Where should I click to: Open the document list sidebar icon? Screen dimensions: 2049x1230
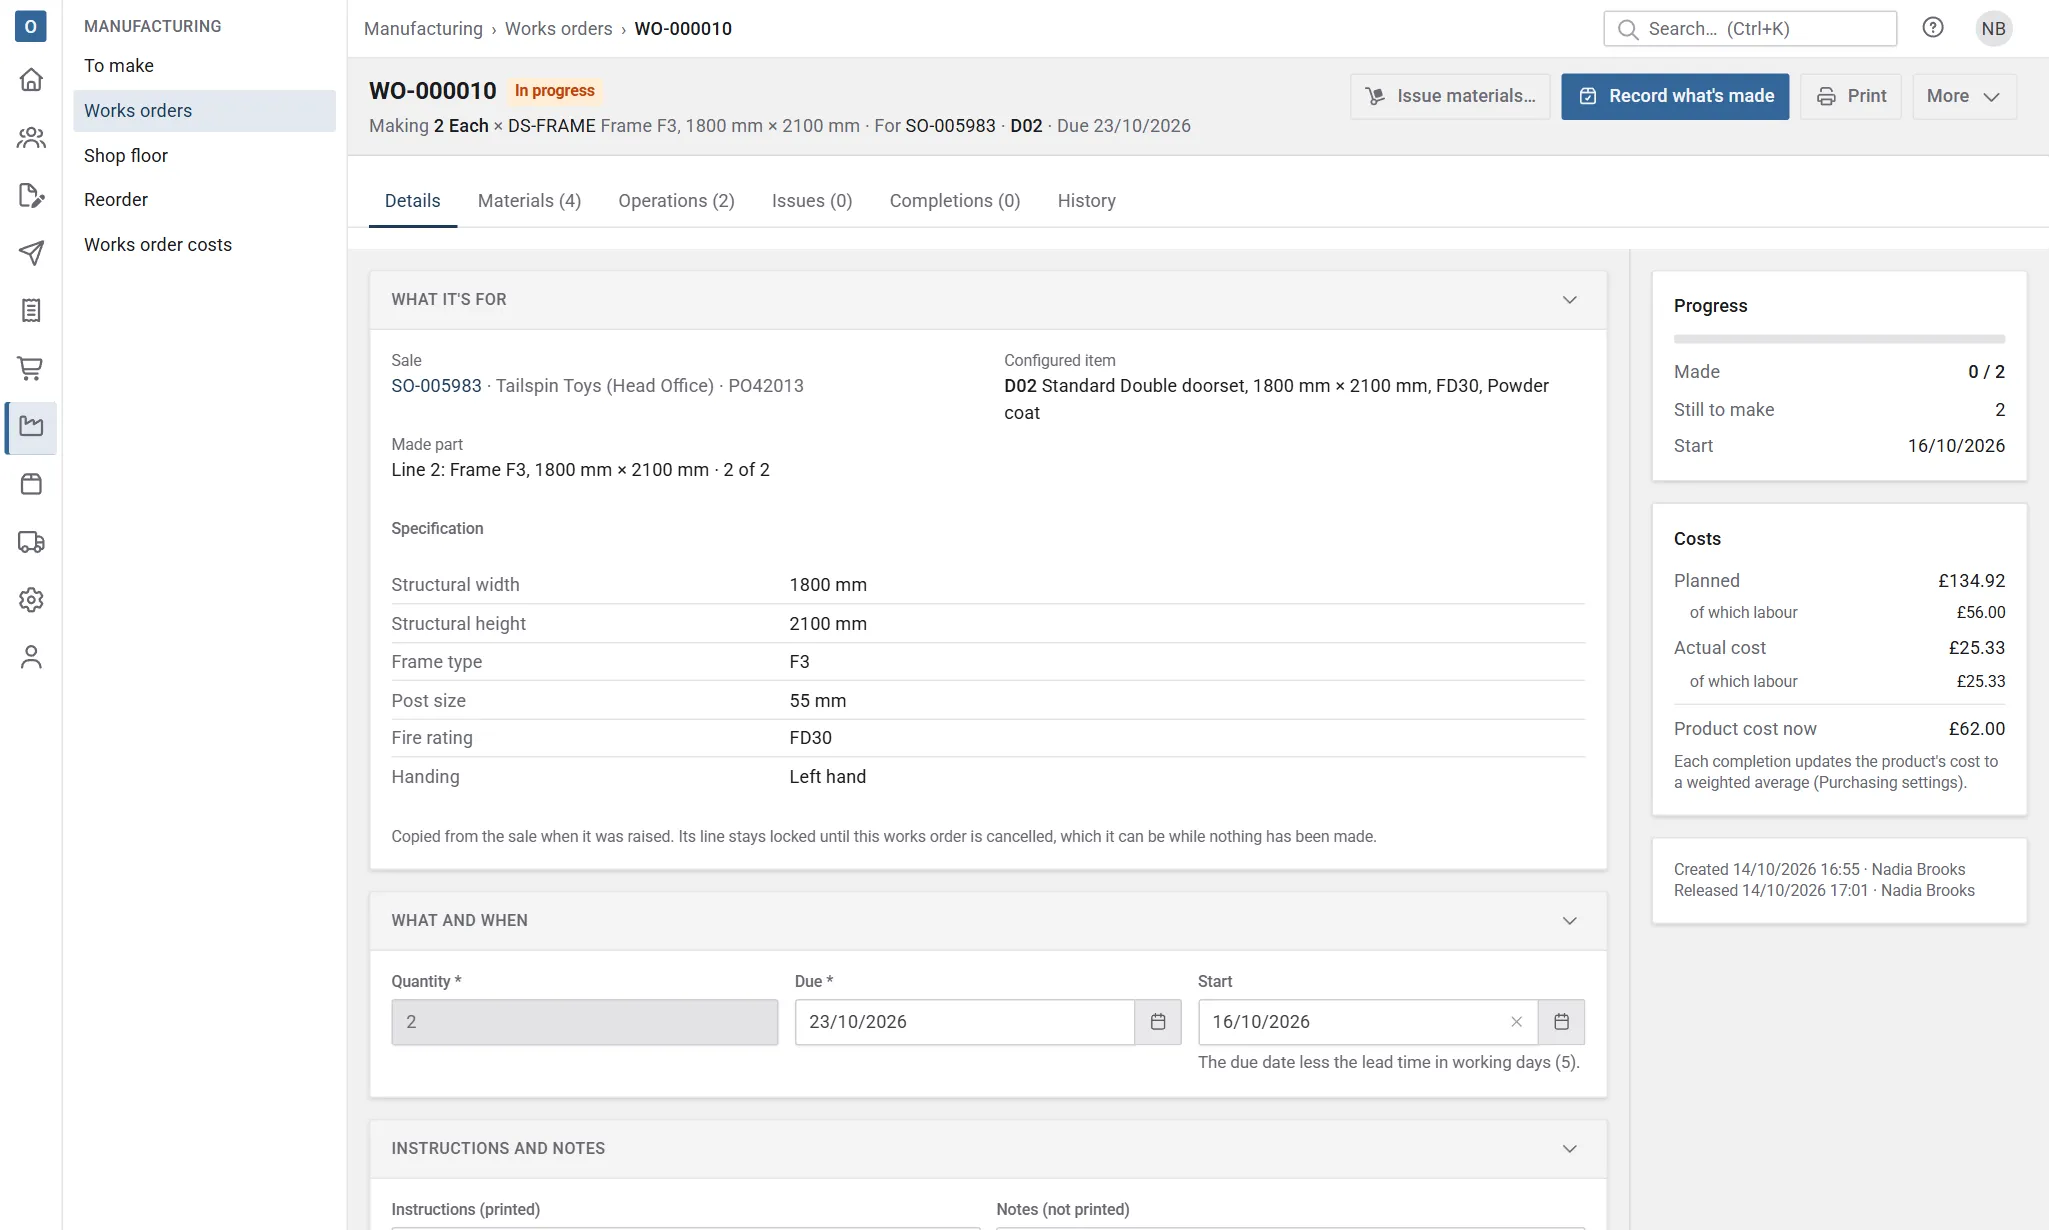click(31, 311)
